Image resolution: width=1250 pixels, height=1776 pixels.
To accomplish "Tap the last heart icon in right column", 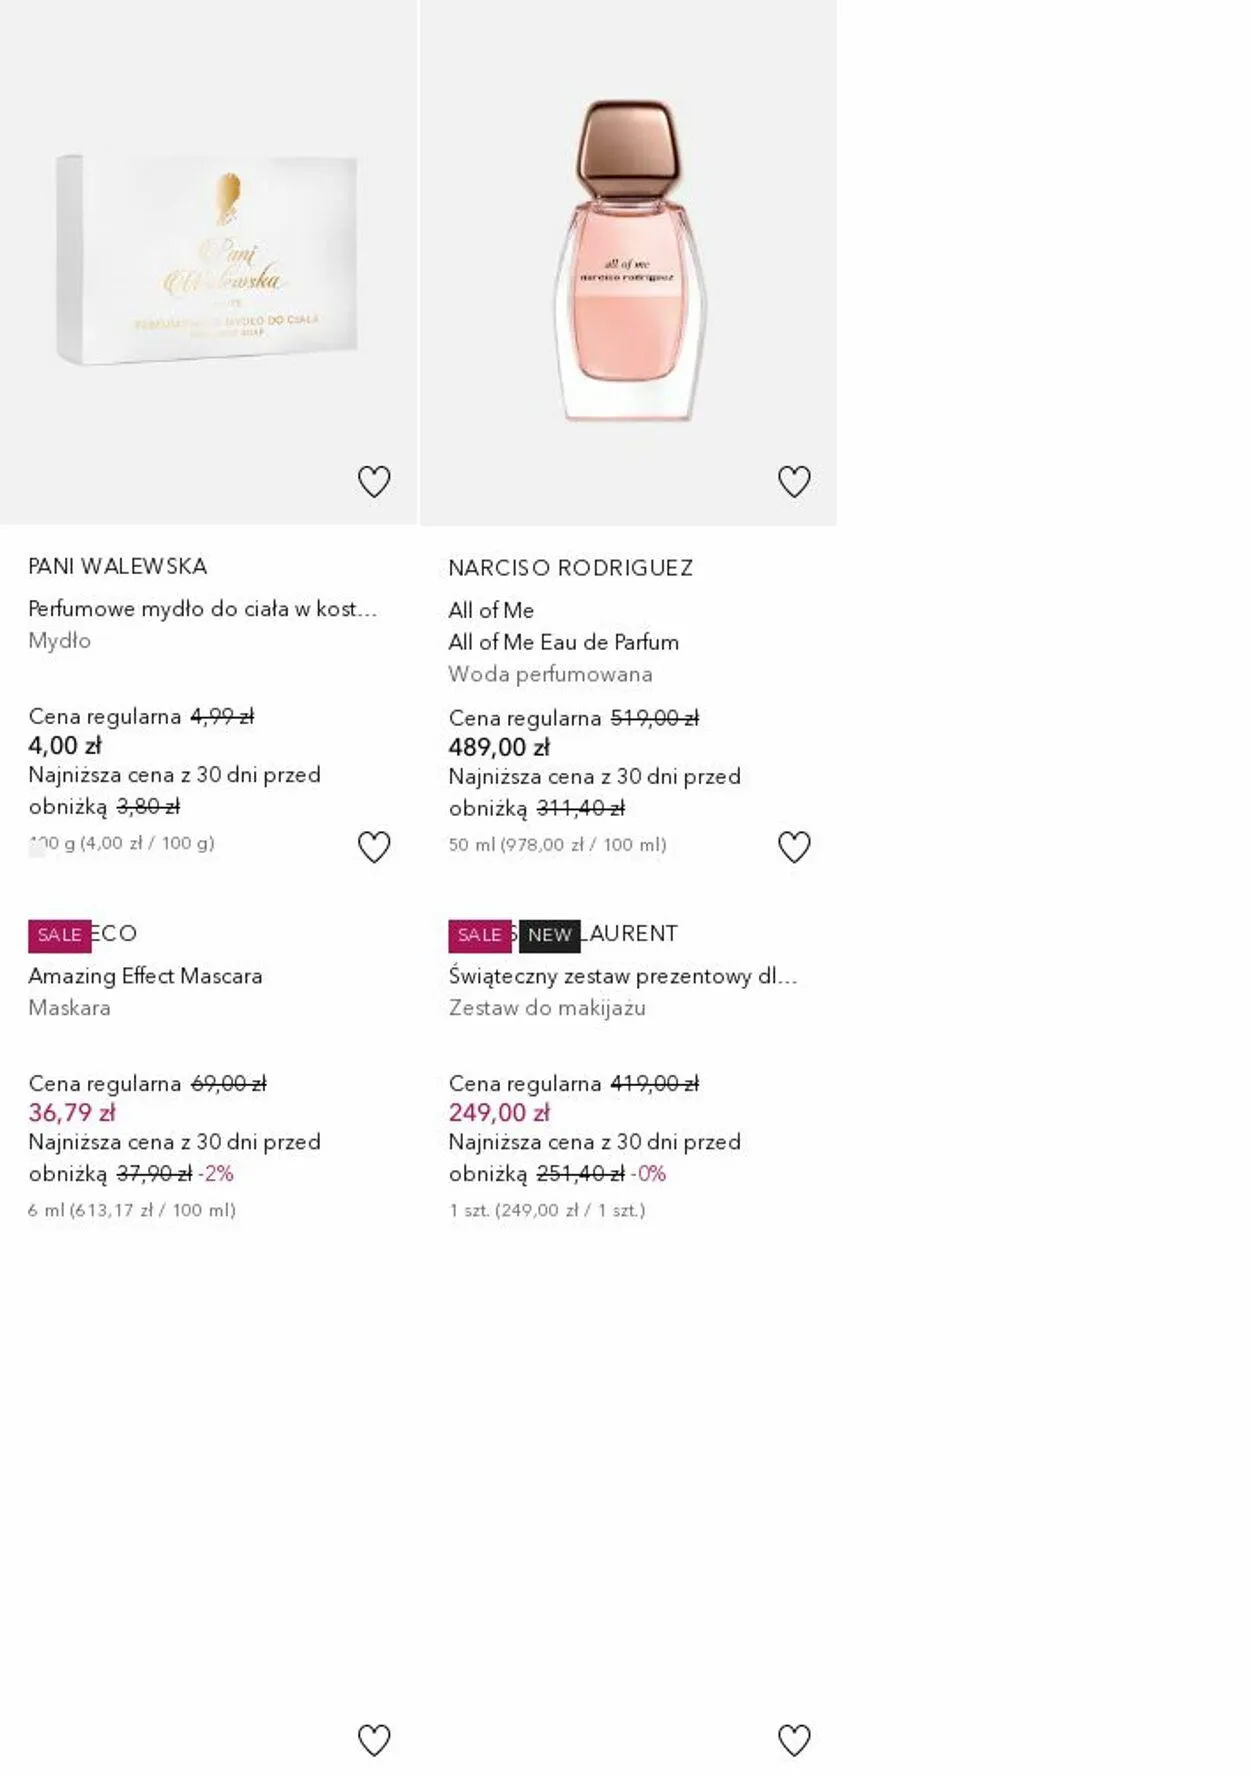I will click(794, 1740).
